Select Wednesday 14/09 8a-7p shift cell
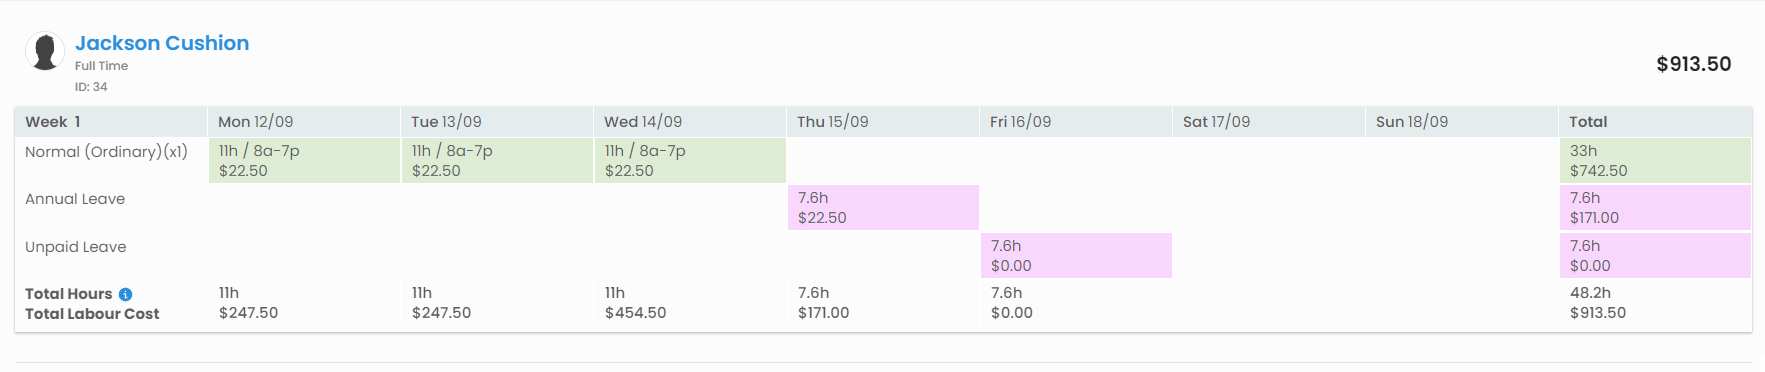 pyautogui.click(x=690, y=160)
